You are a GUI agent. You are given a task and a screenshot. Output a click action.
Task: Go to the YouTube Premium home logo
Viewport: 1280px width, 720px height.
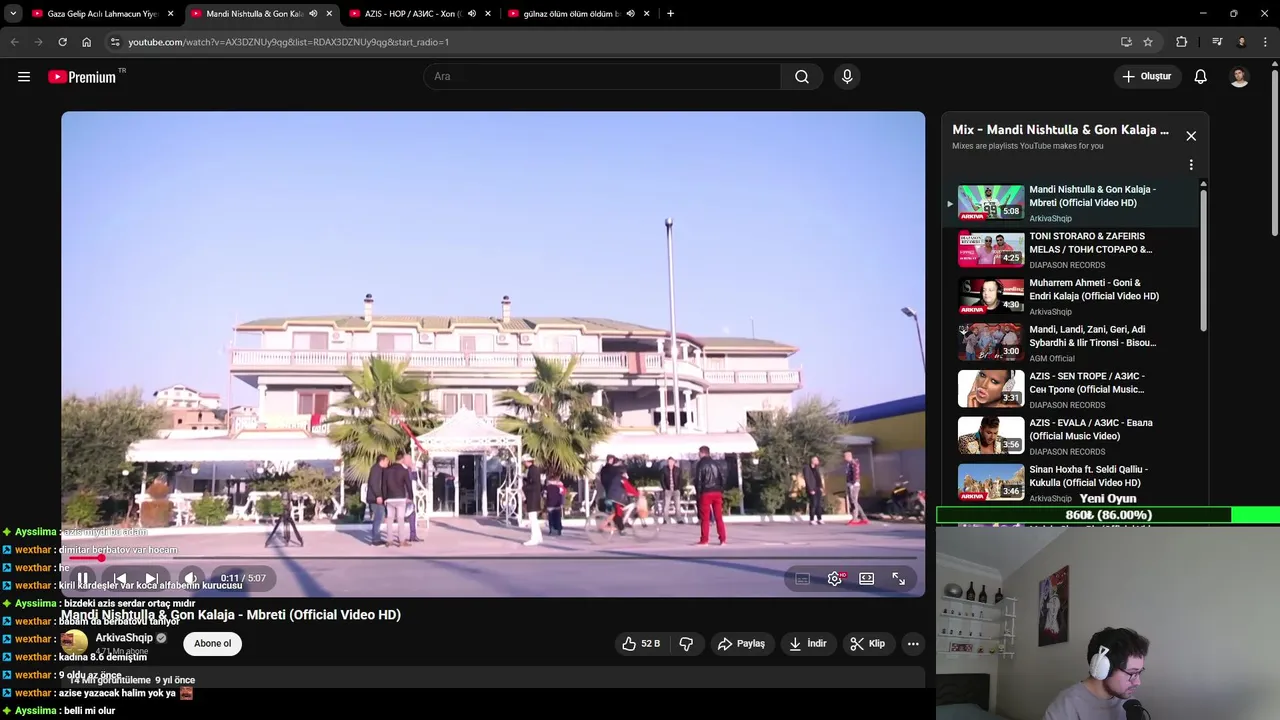(82, 77)
